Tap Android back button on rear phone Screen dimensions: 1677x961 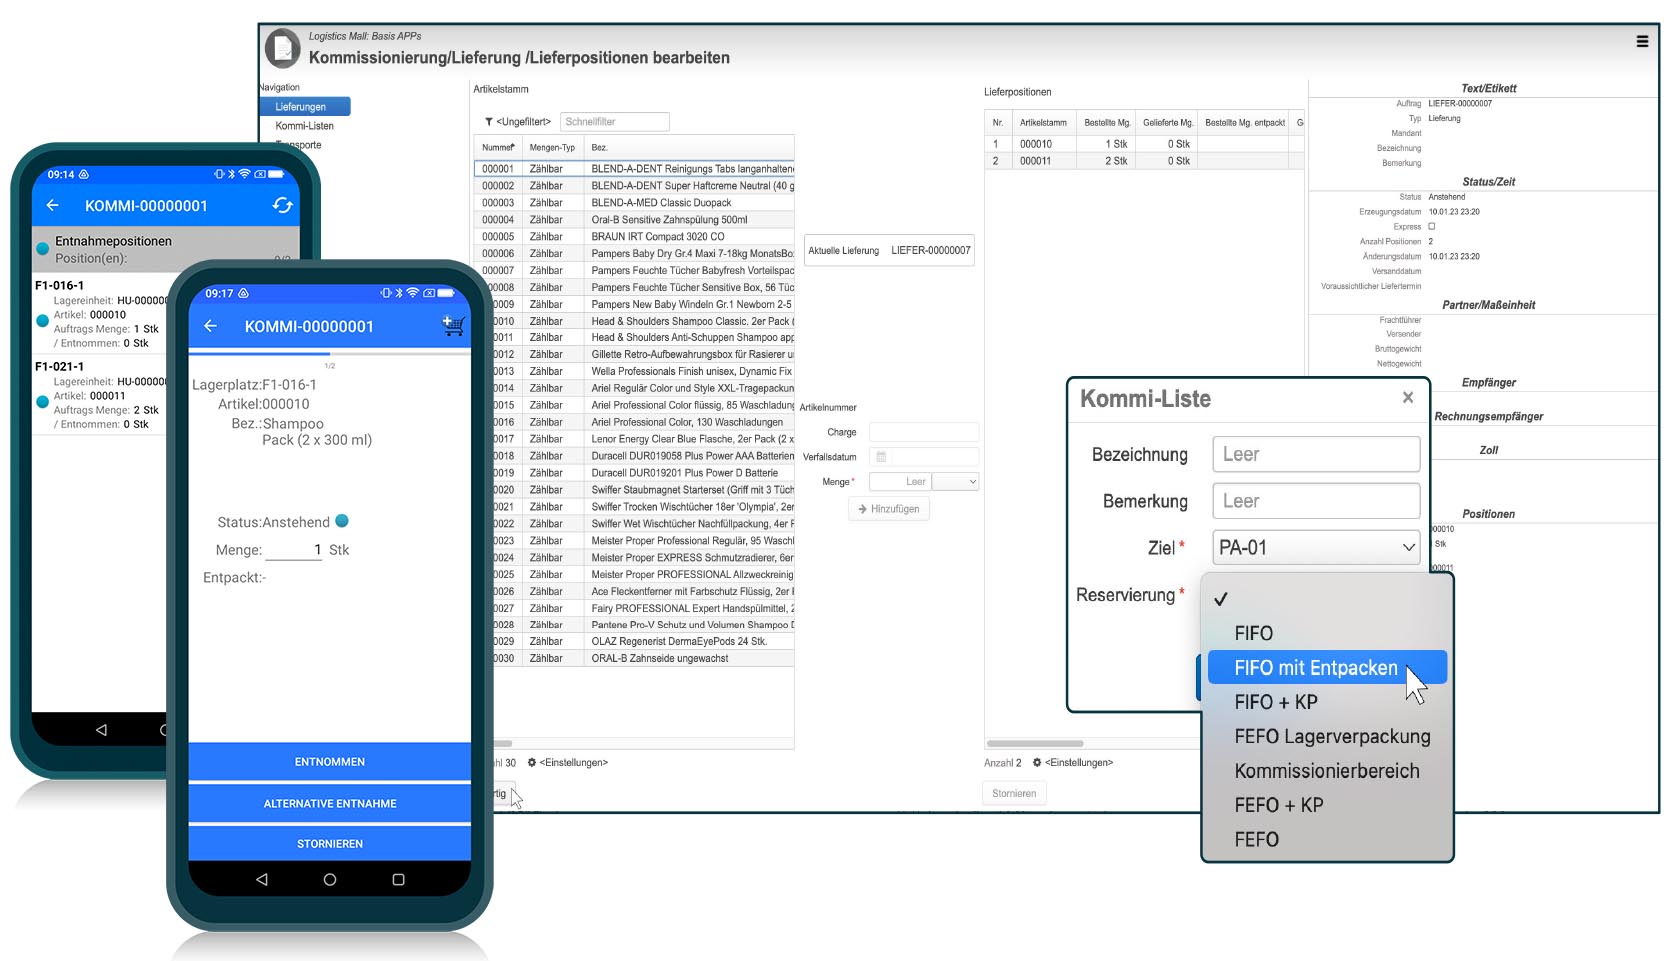(x=101, y=730)
